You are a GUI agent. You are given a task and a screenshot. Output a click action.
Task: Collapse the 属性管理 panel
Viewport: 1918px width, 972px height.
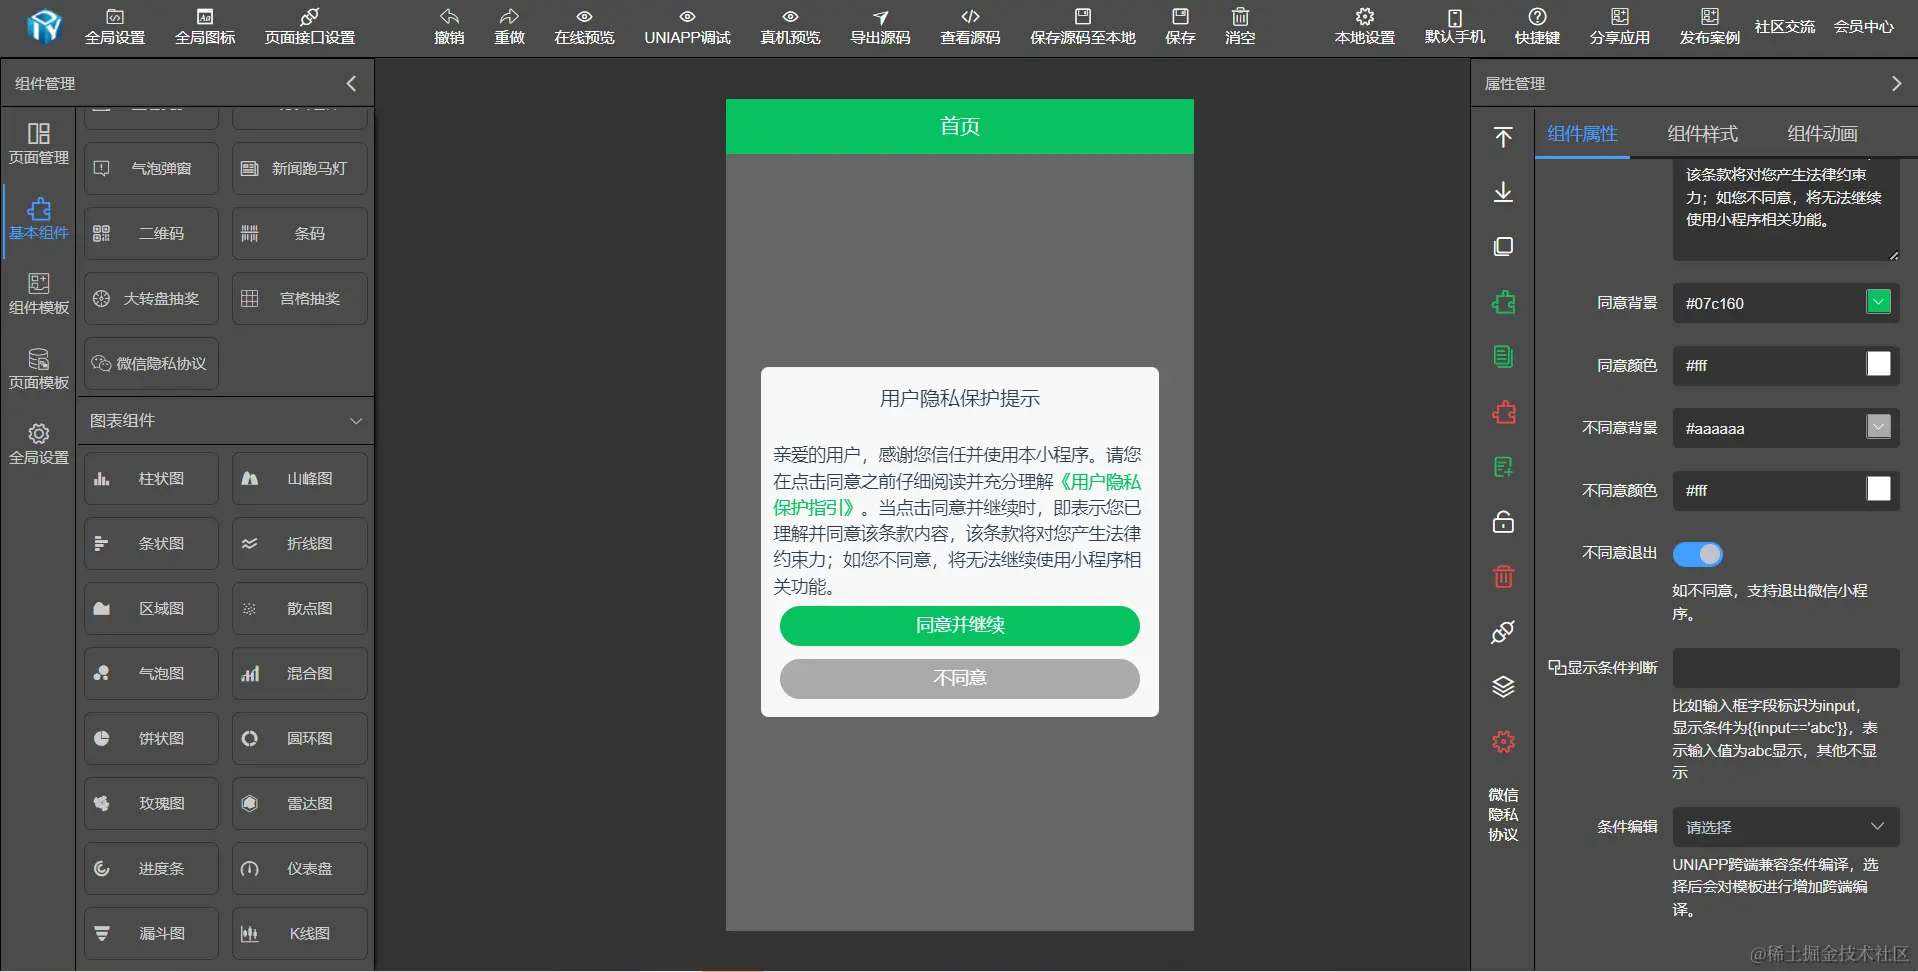pos(1896,84)
